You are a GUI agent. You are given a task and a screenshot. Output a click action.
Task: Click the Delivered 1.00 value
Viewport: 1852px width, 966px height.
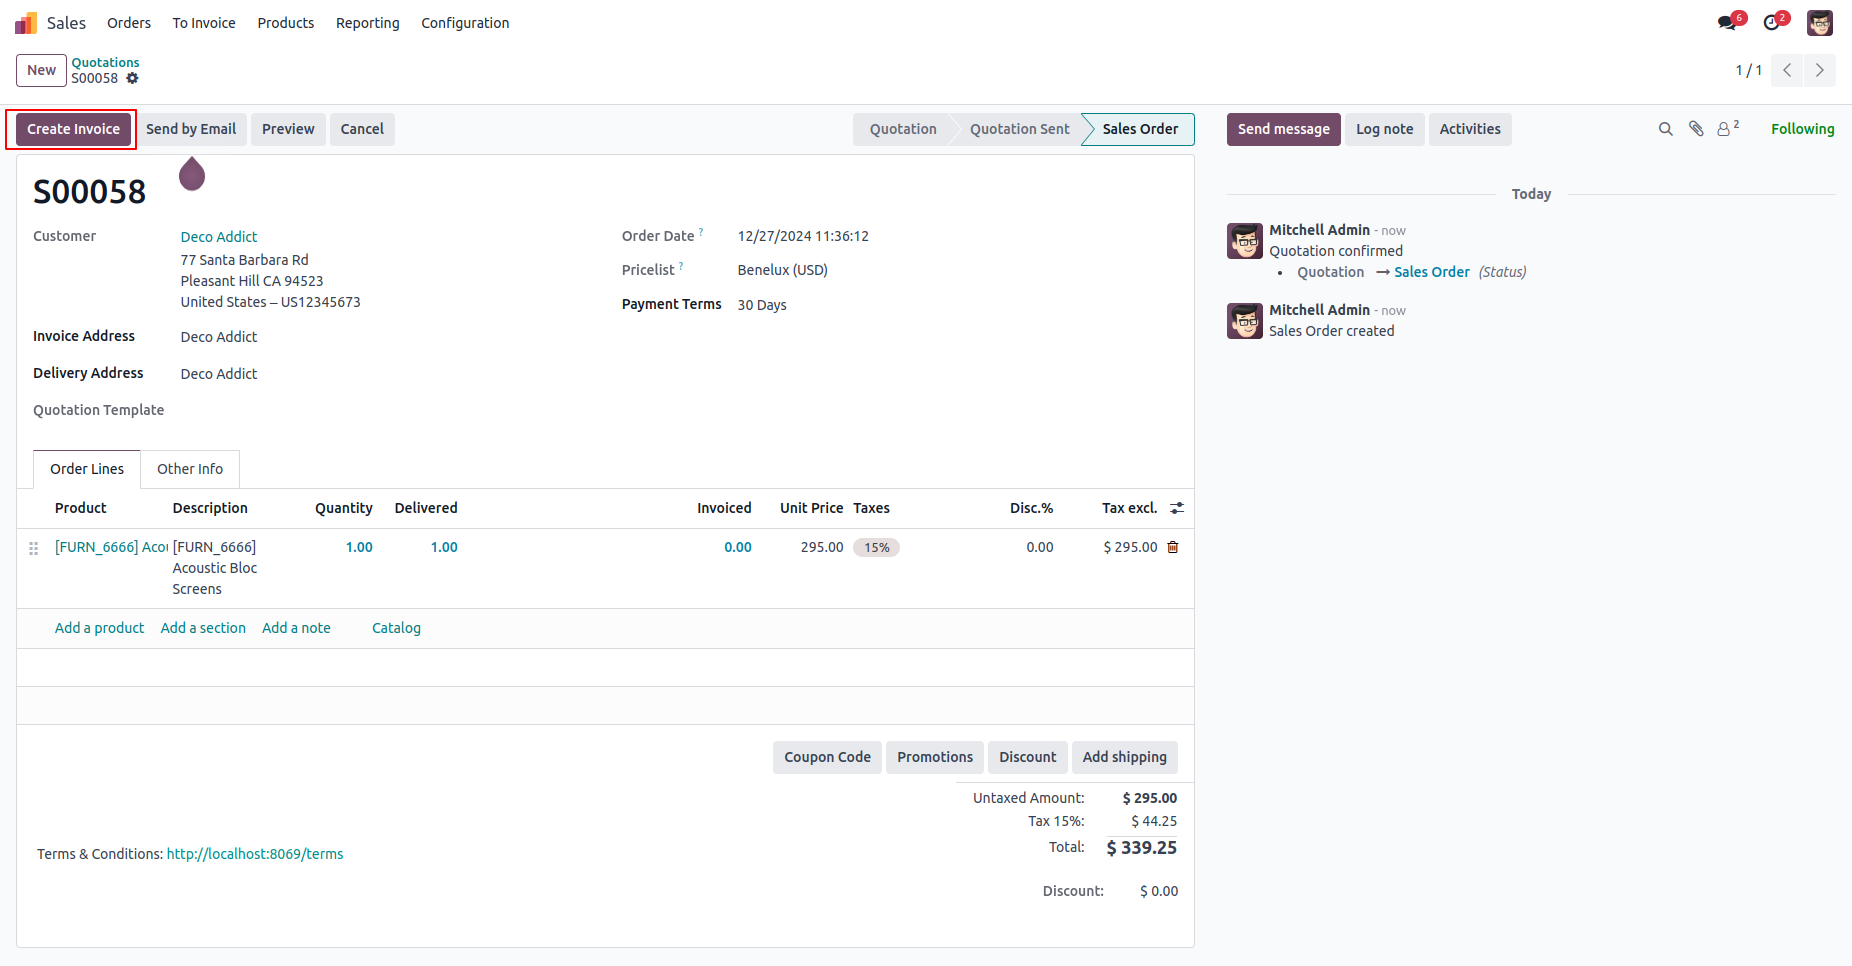pos(444,547)
